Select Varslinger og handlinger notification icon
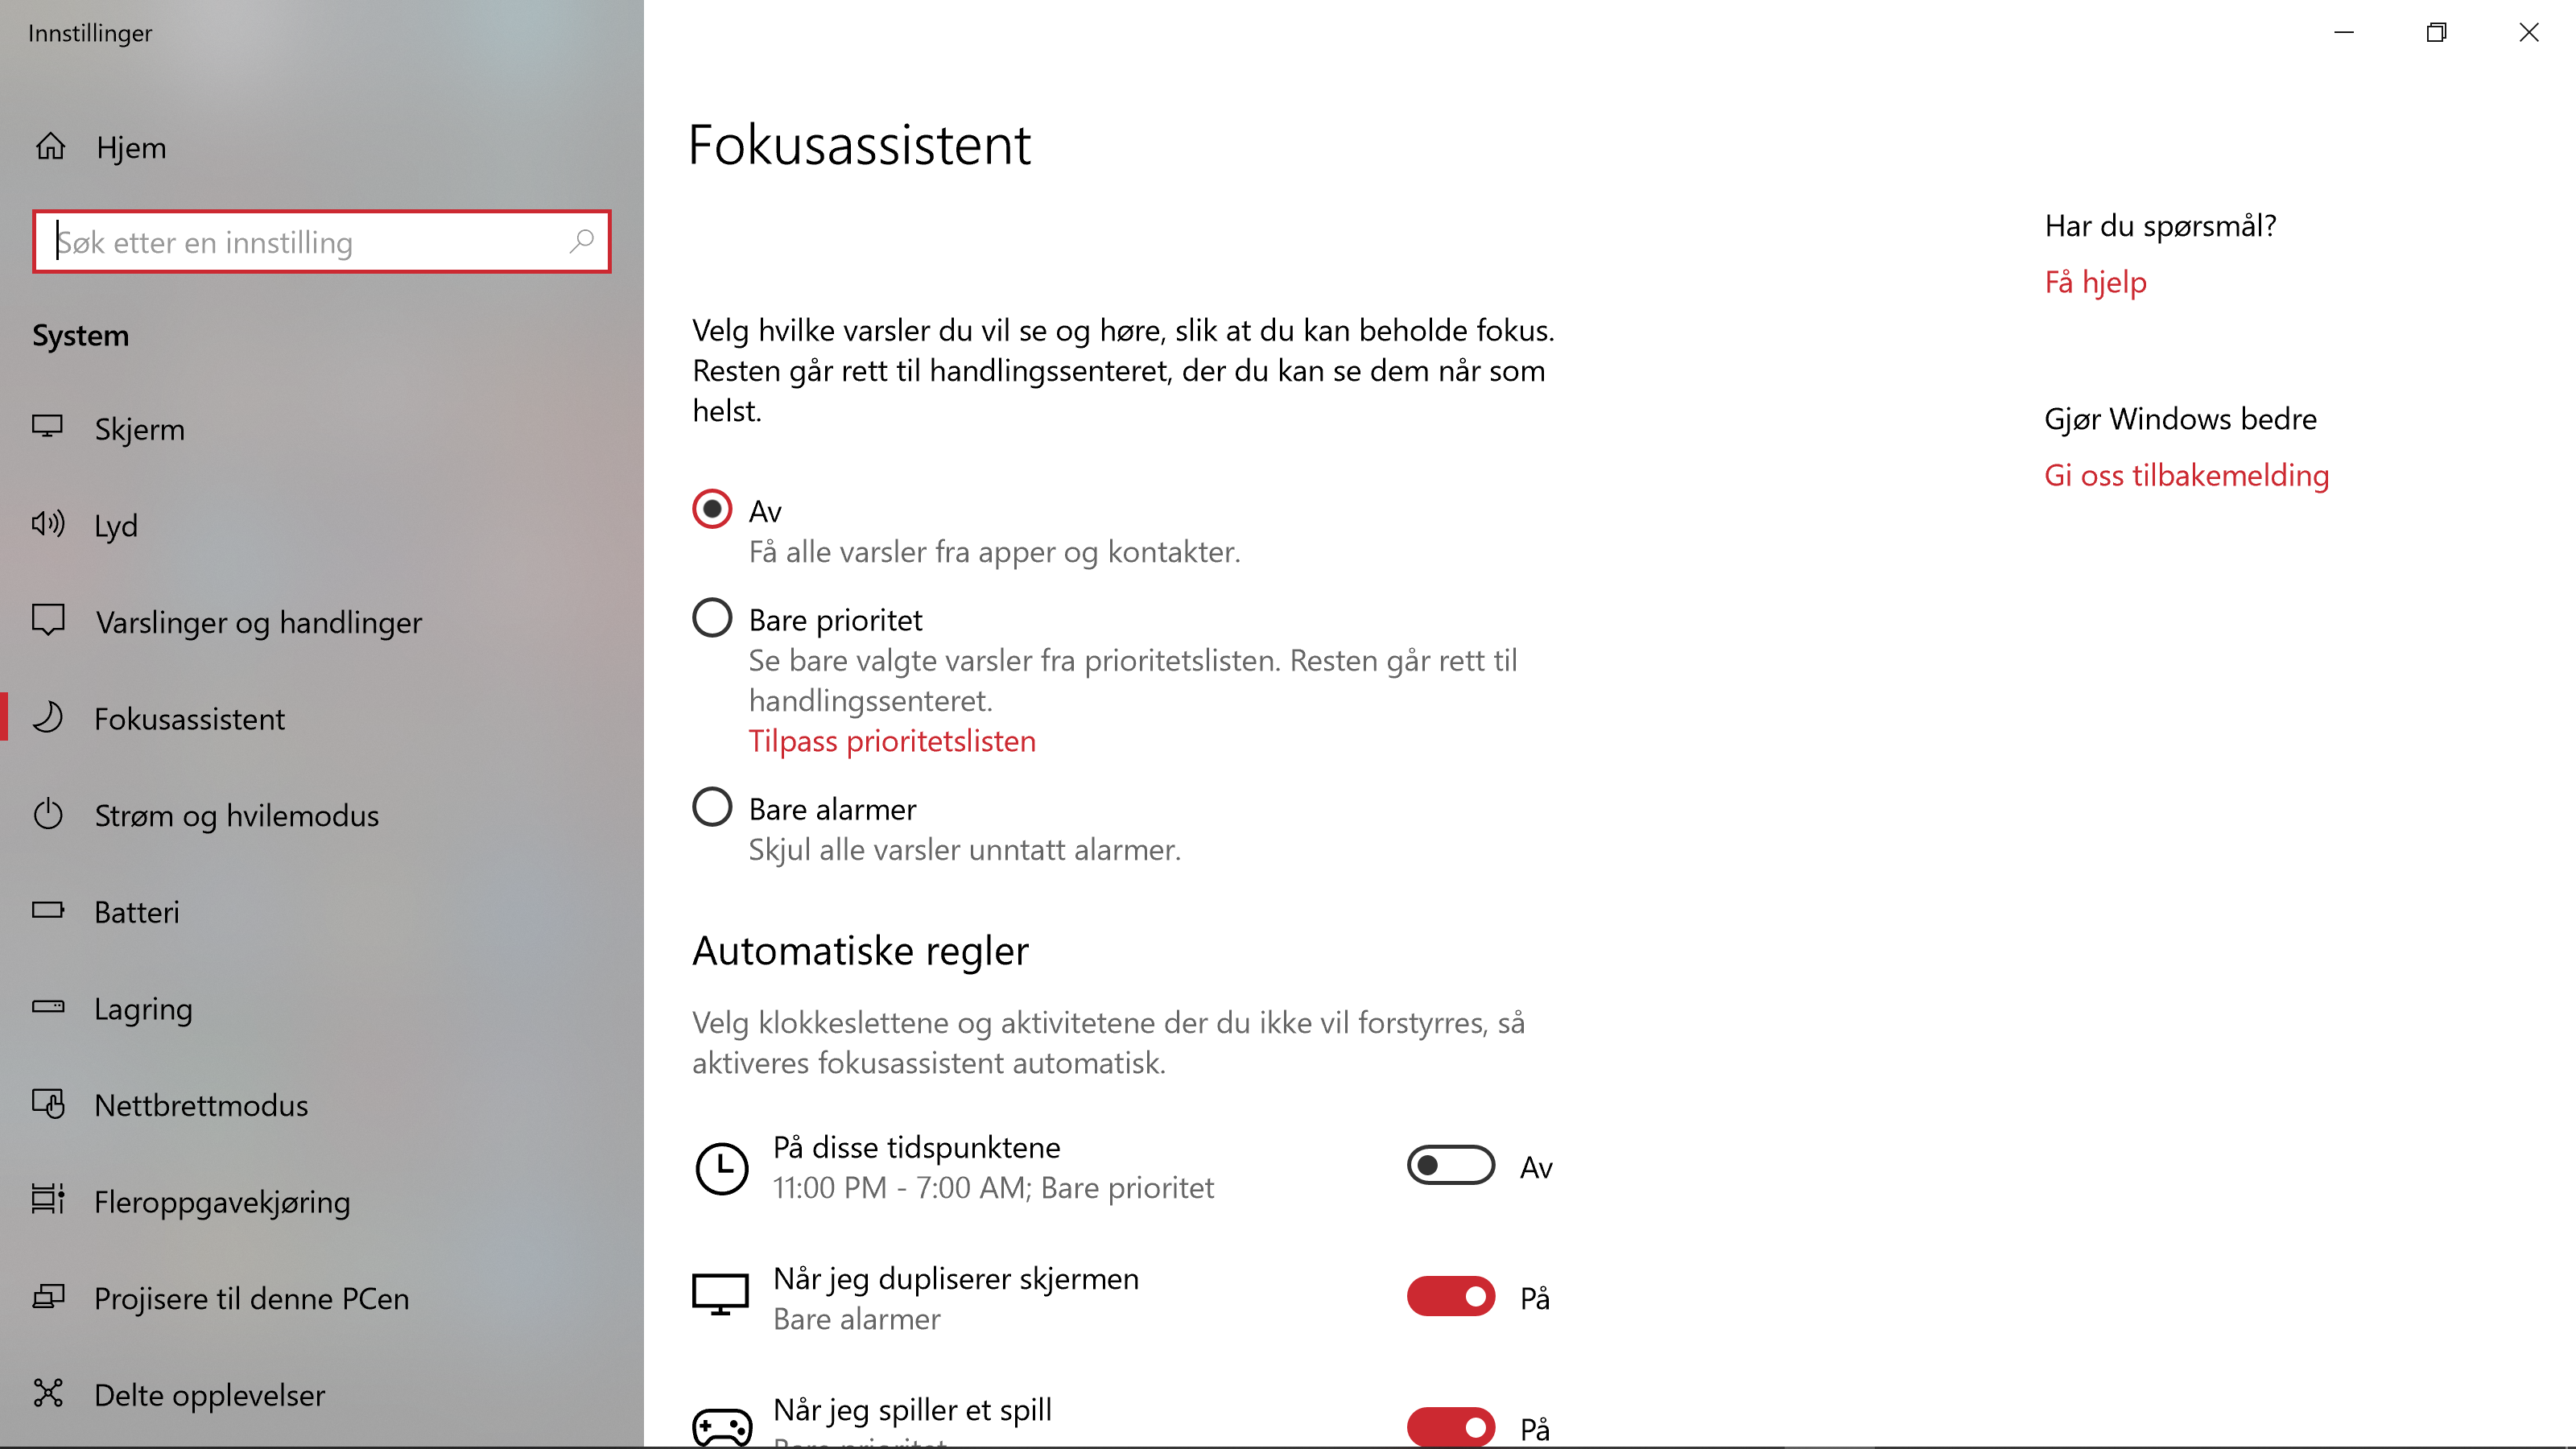The image size is (2576, 1449). 49,621
